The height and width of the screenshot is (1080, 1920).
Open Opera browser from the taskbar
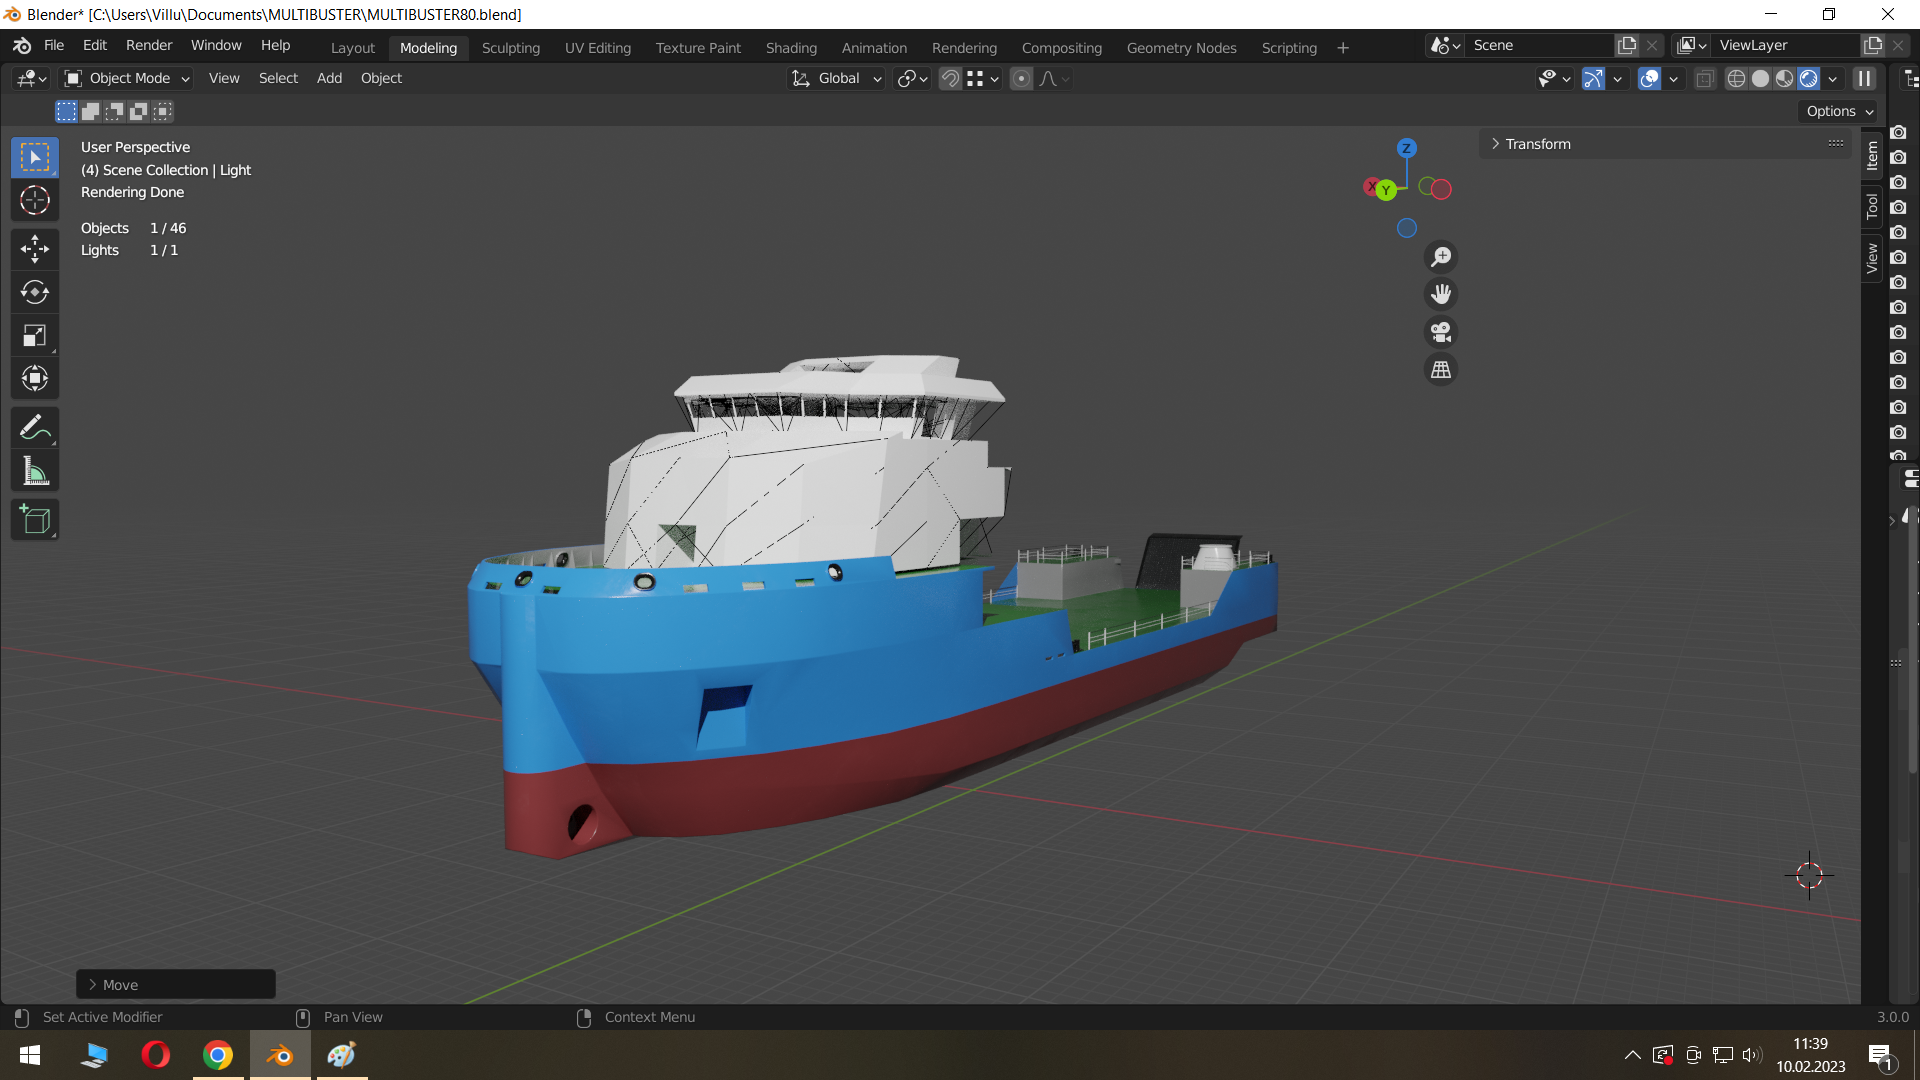pyautogui.click(x=156, y=1055)
